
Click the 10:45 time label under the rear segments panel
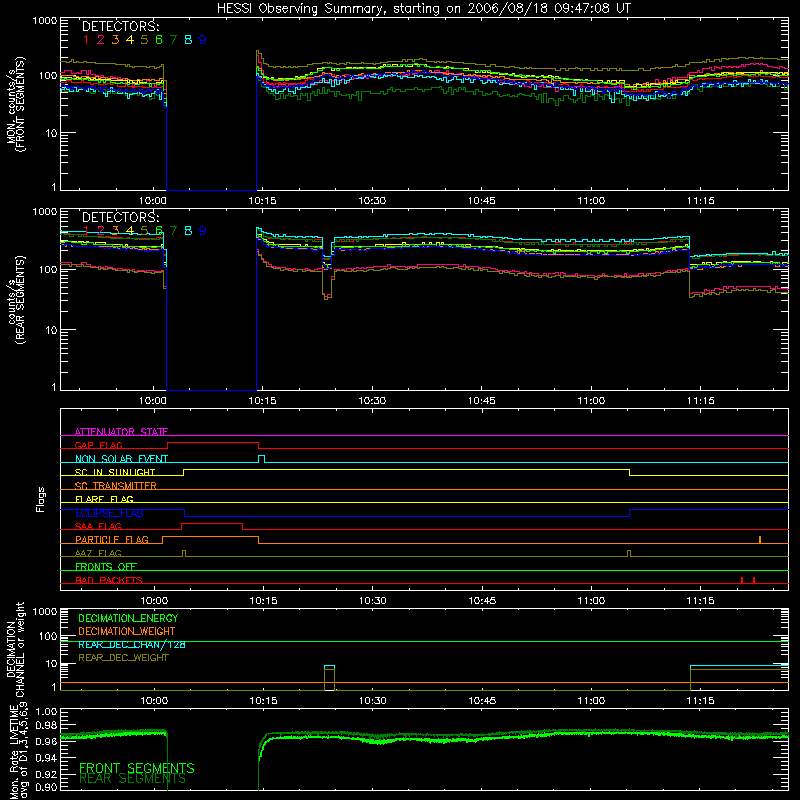tap(482, 401)
